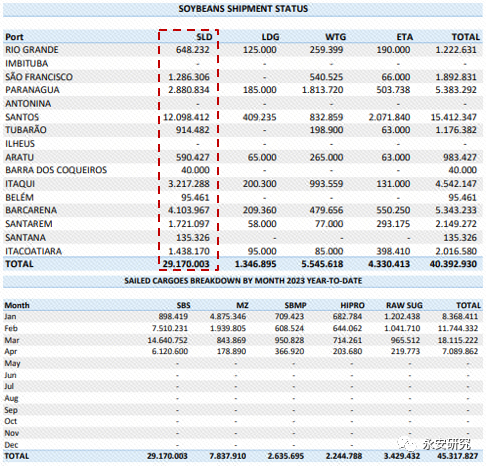Select the grand total 45.317.827 cell
The height and width of the screenshot is (466, 486).
coord(457,456)
